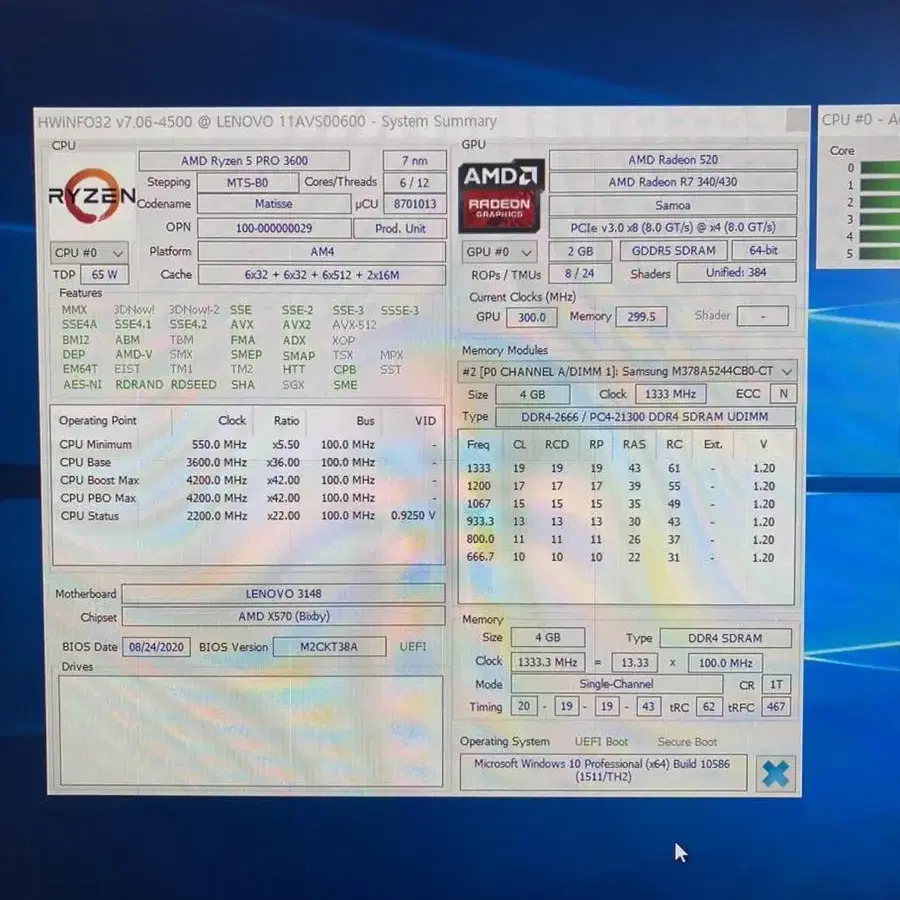
Task: Click the 65 W TDP value
Action: [x=104, y=274]
